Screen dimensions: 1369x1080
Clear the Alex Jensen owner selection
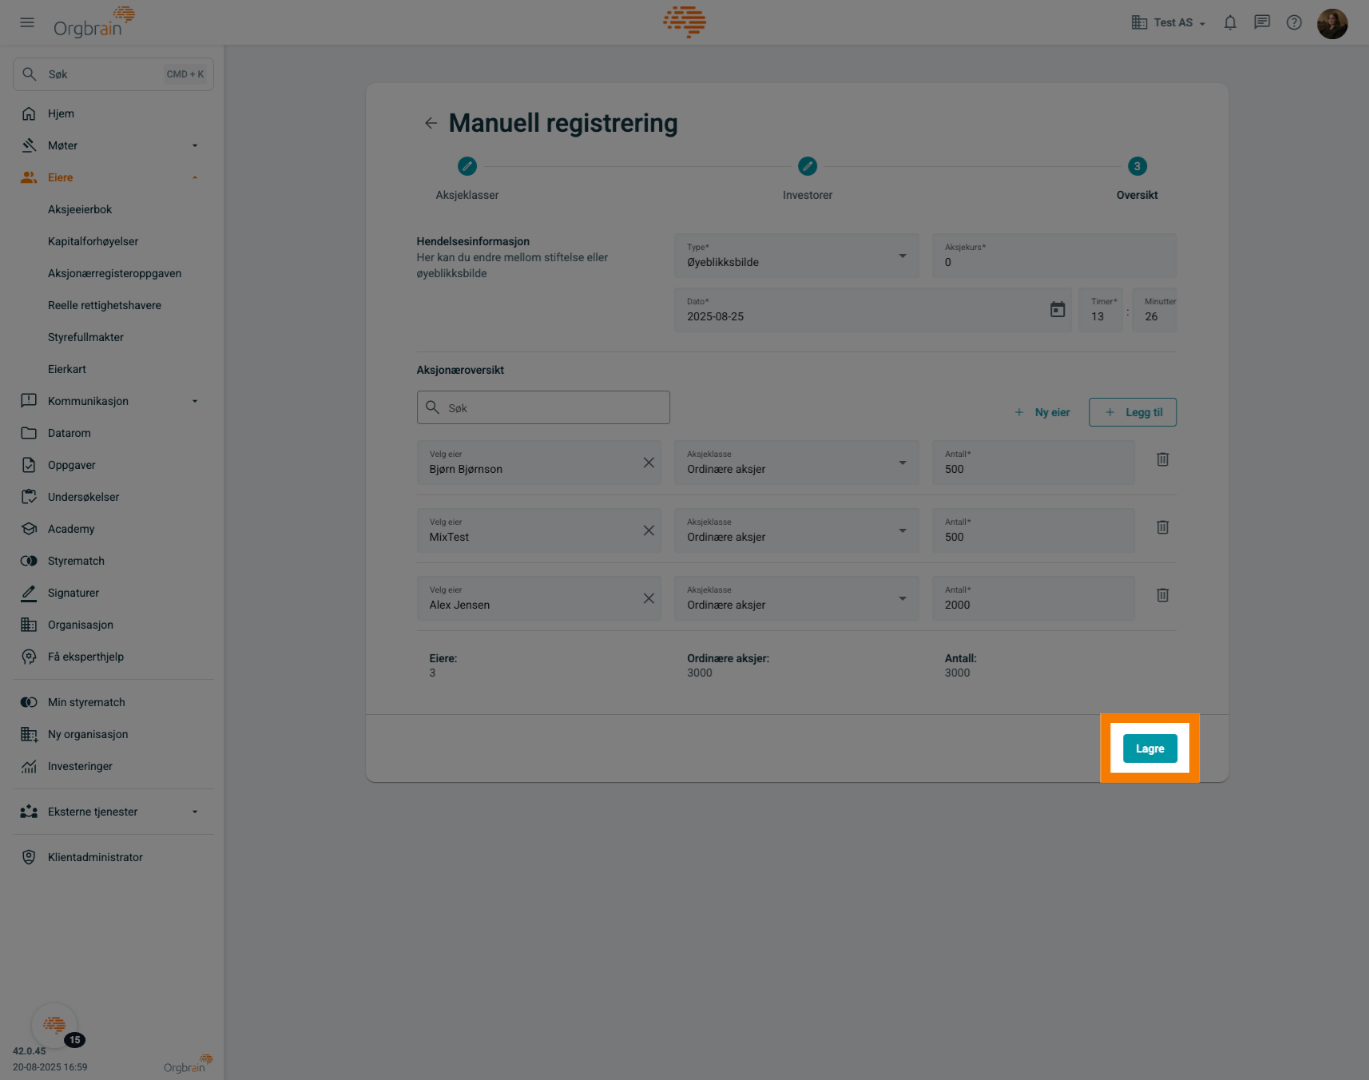(x=649, y=598)
